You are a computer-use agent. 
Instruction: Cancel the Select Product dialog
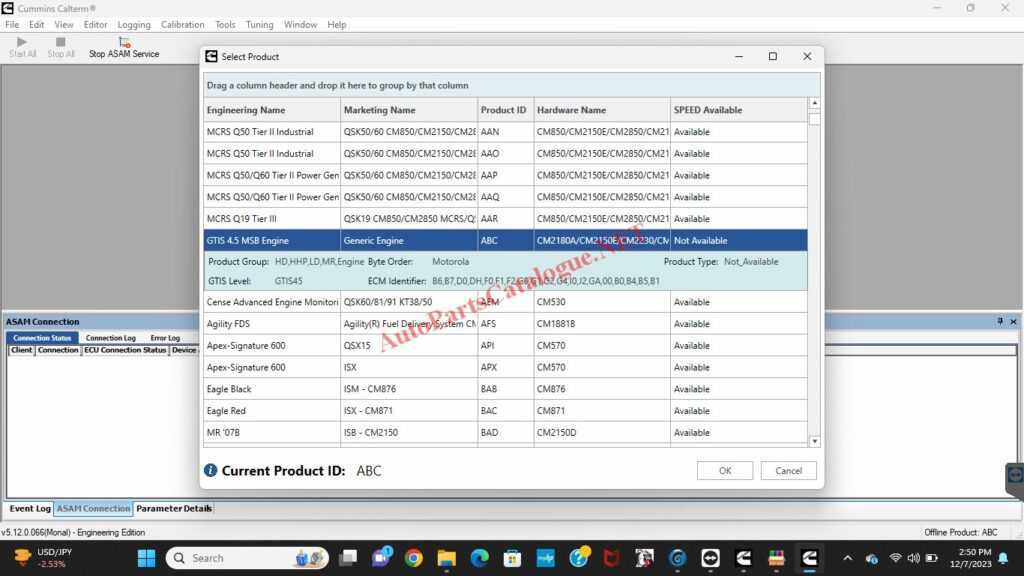pyautogui.click(x=788, y=470)
